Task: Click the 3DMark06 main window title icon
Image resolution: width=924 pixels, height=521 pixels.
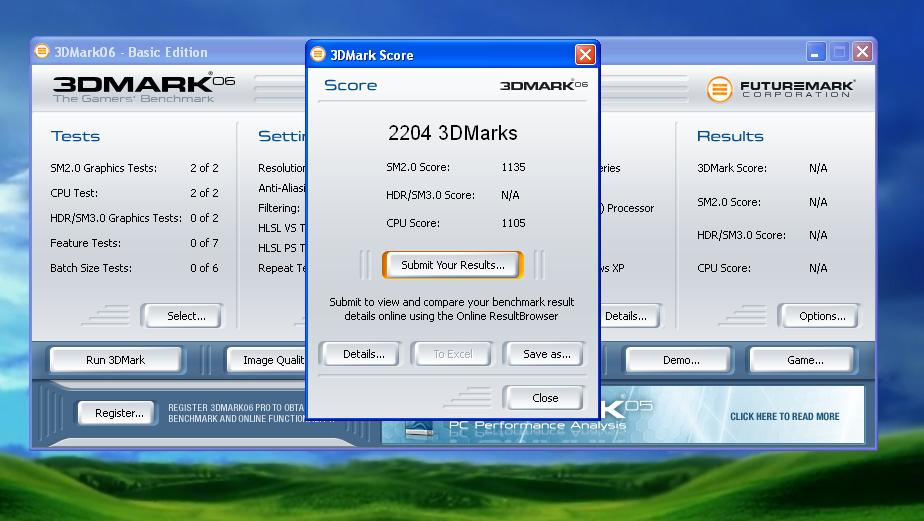Action: 41,51
